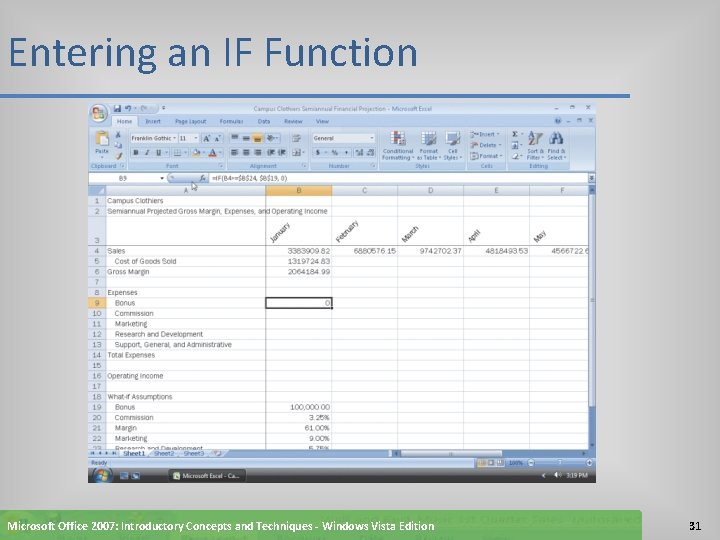Pick the Font Color red A

212,152
